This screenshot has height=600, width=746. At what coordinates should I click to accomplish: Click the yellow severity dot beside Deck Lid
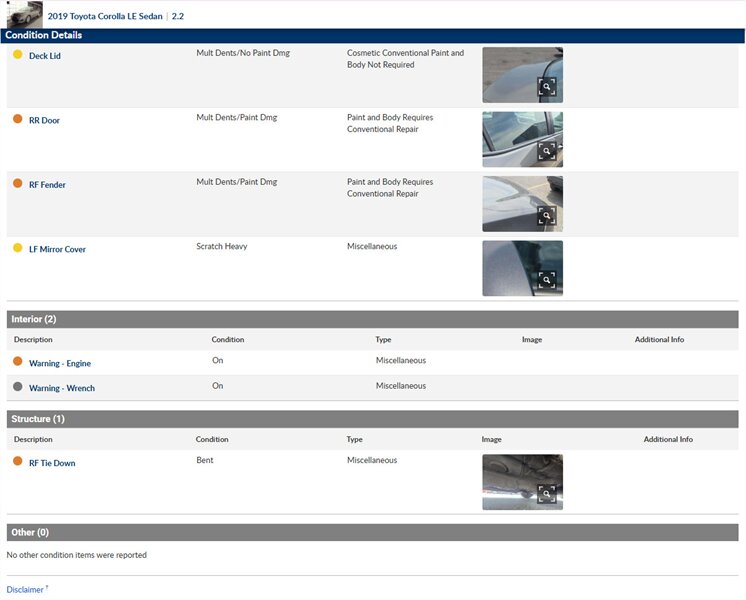18,55
